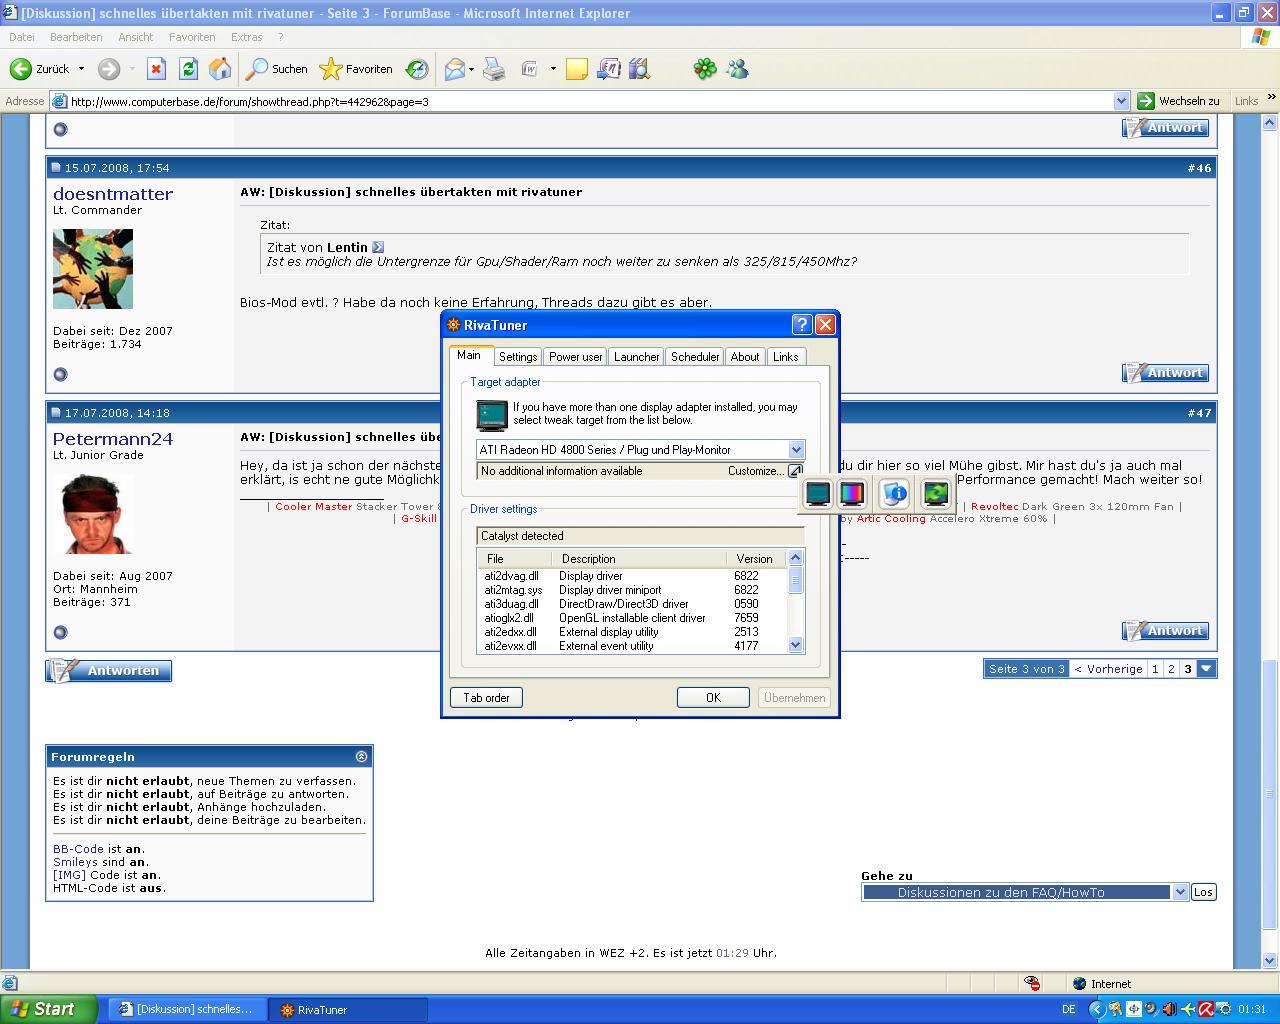This screenshot has height=1024, width=1280.
Task: Click the green refresh monitor icon in the popup
Action: [x=935, y=493]
